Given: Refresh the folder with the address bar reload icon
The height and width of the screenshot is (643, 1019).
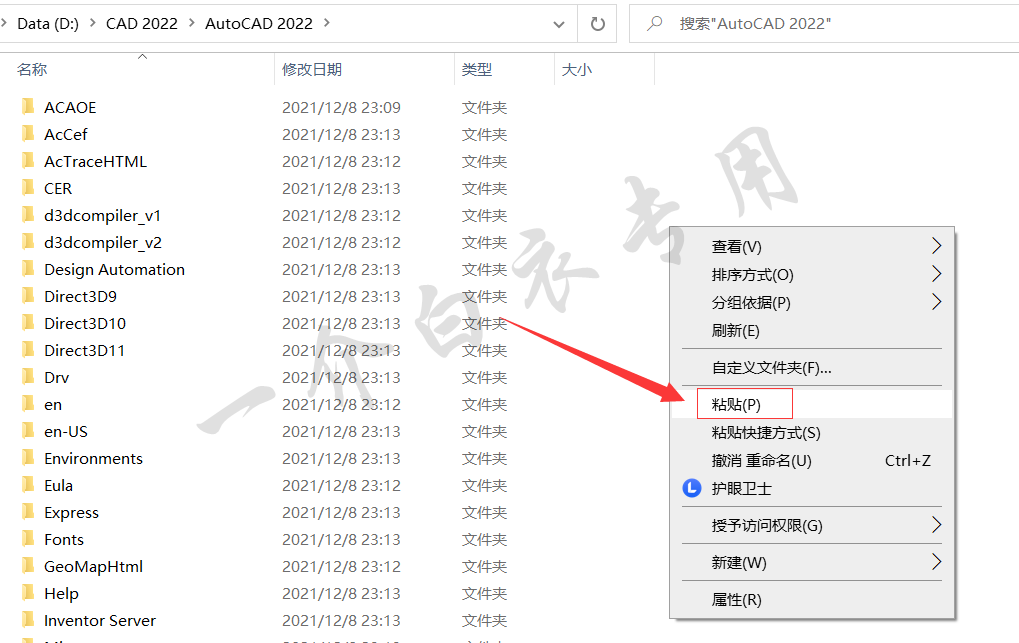Looking at the screenshot, I should [597, 24].
